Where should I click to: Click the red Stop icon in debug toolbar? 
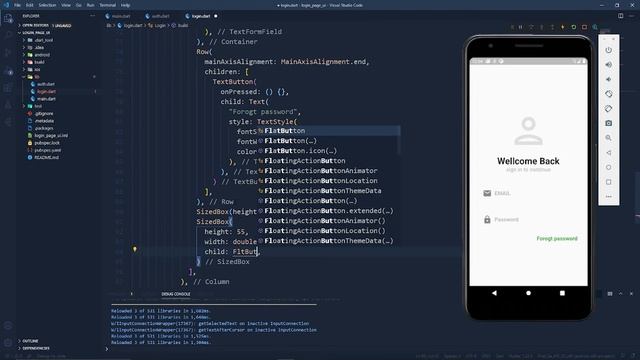point(584,27)
